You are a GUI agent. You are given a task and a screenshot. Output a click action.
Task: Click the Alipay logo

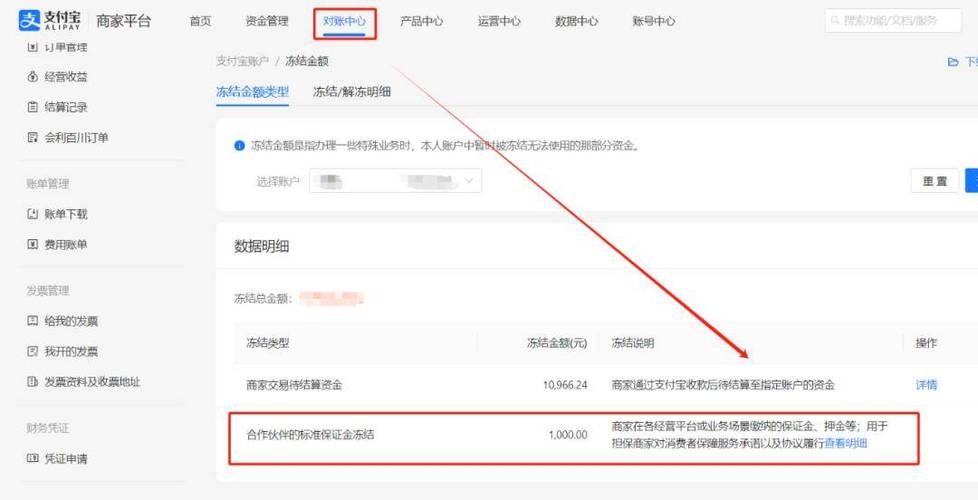click(49, 21)
